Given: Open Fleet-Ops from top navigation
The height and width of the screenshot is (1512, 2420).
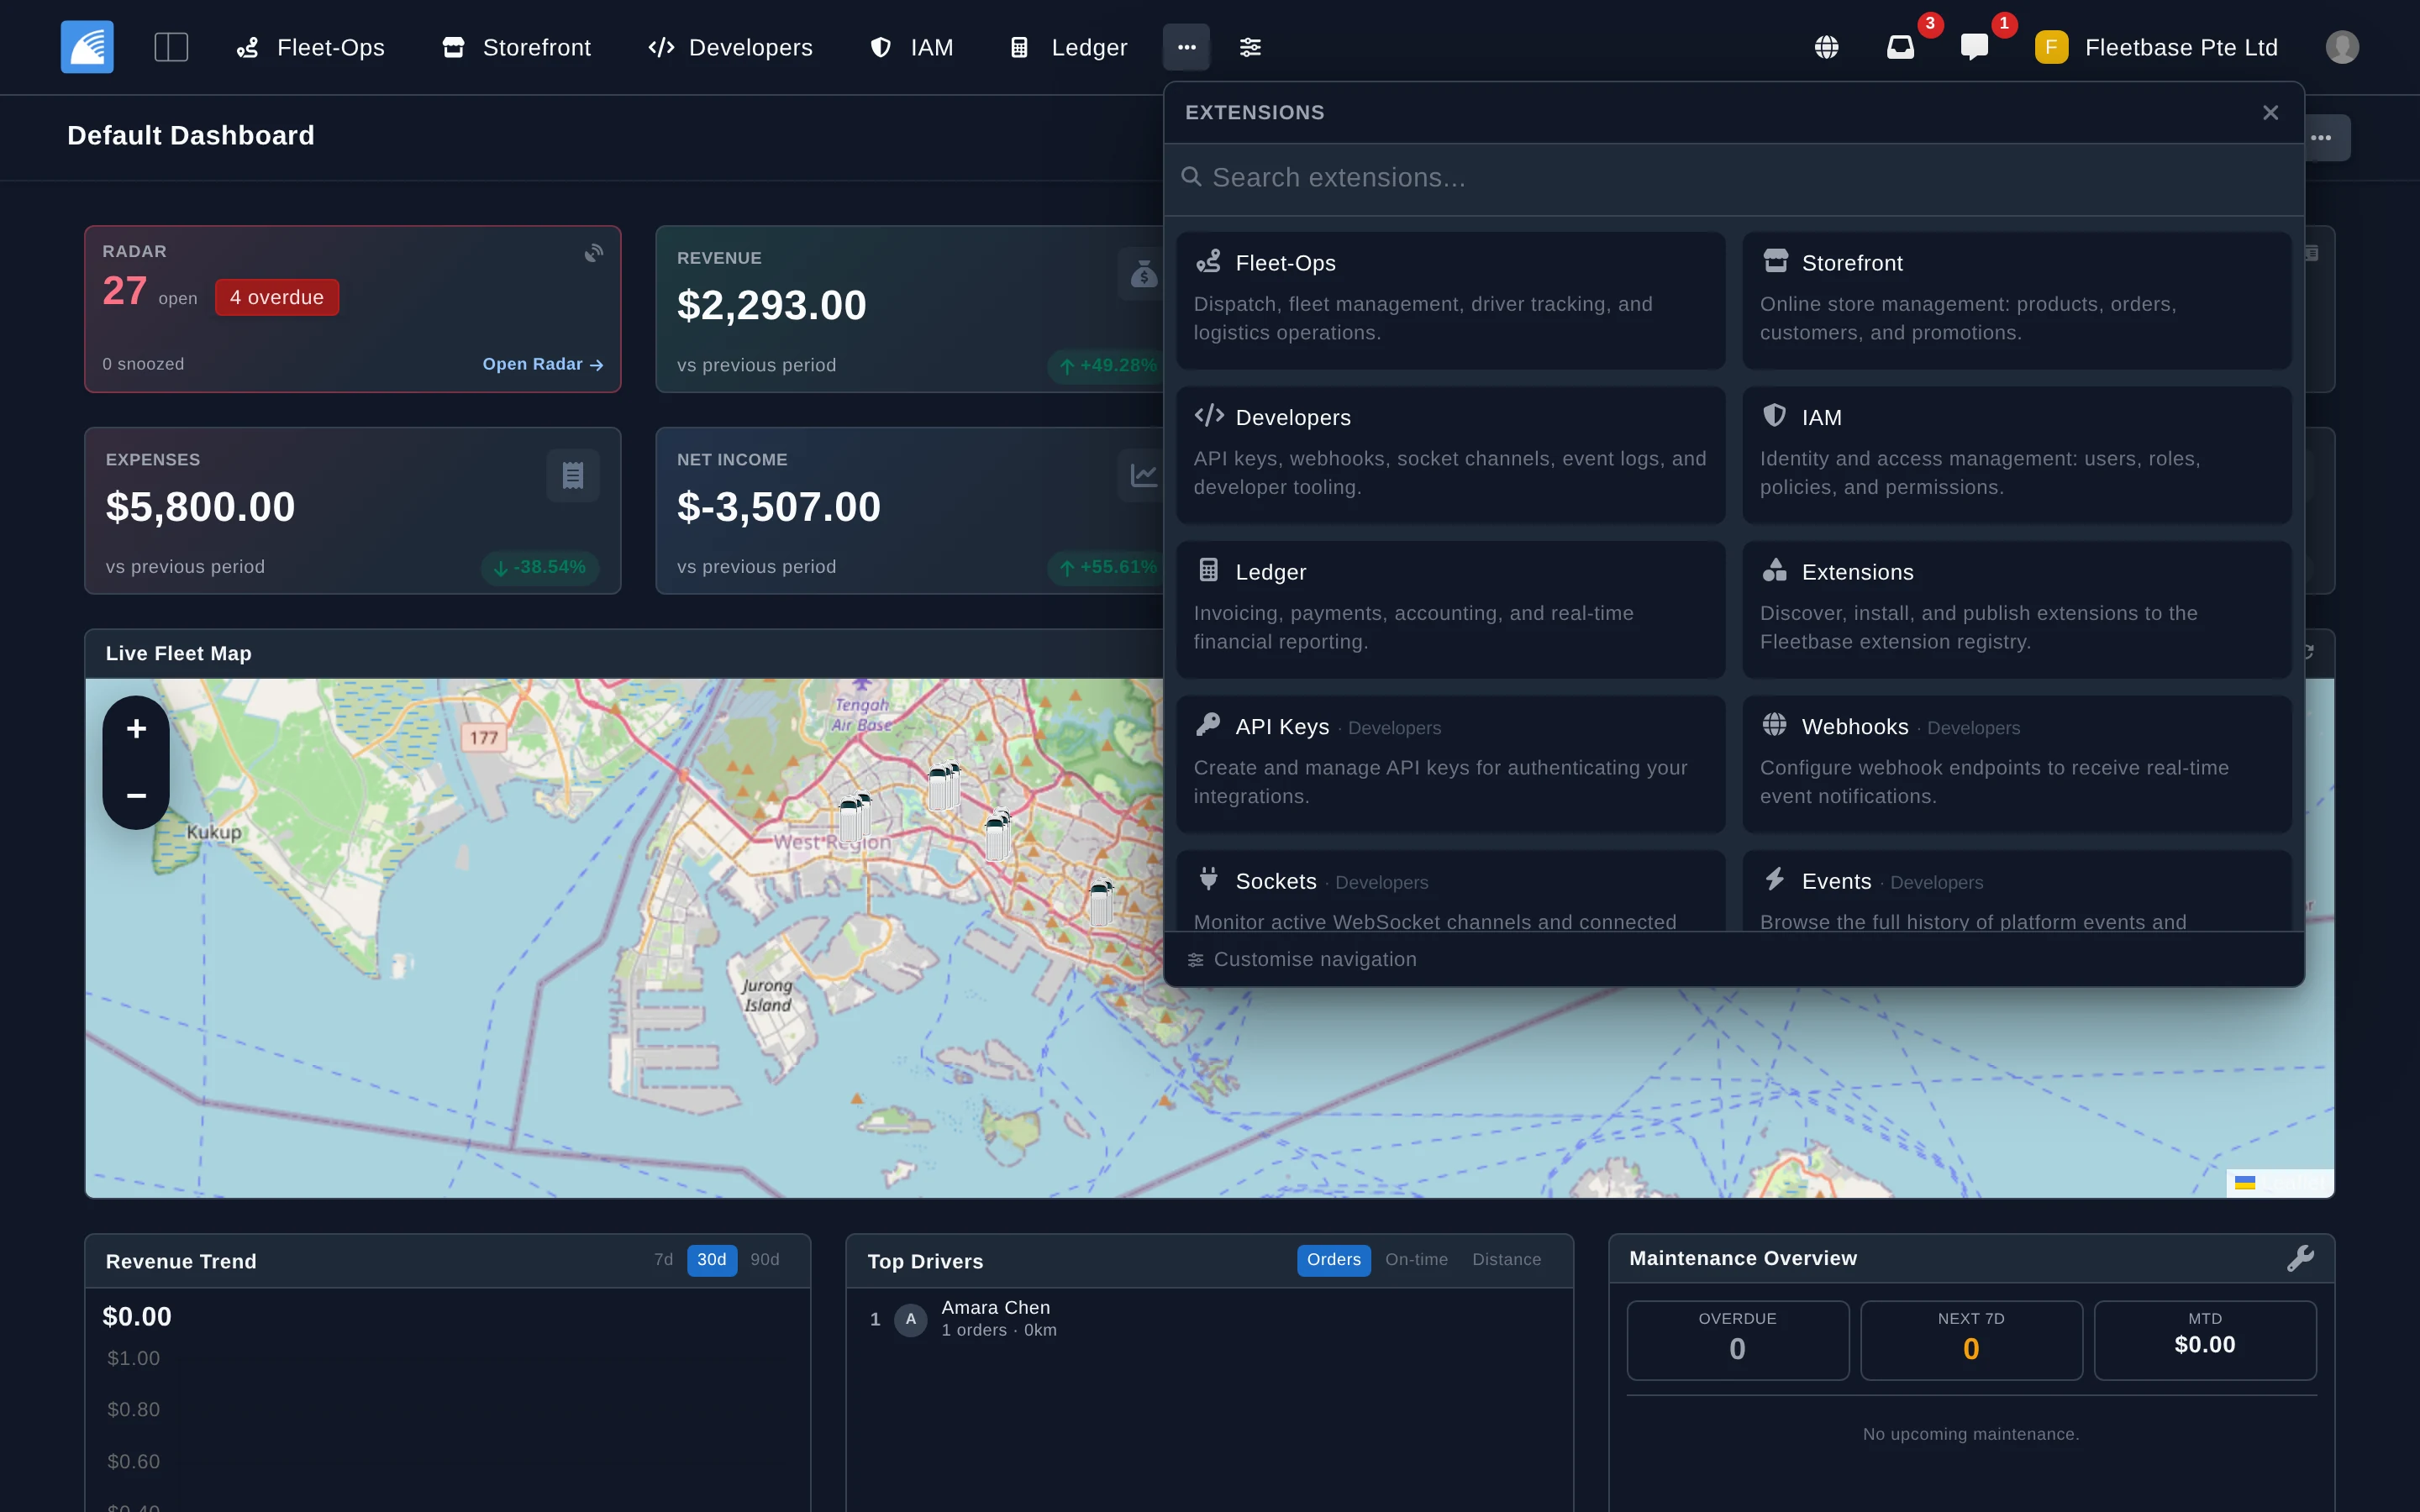Looking at the screenshot, I should click(x=310, y=47).
